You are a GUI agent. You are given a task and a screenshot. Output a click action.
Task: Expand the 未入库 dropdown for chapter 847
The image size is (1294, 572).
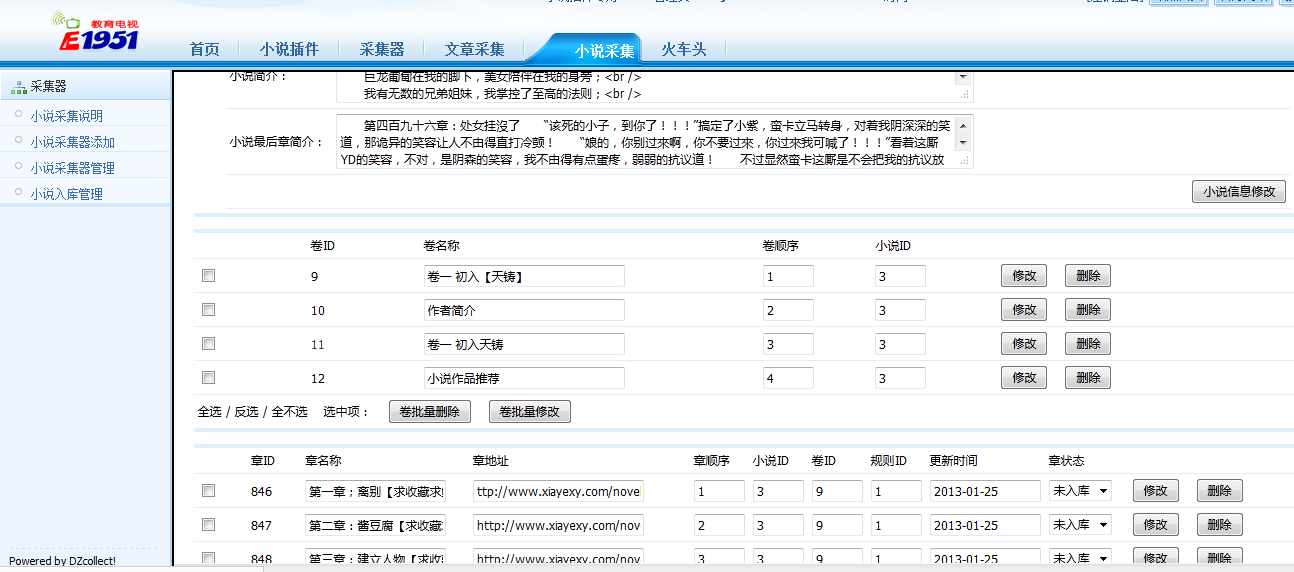pyautogui.click(x=1080, y=525)
